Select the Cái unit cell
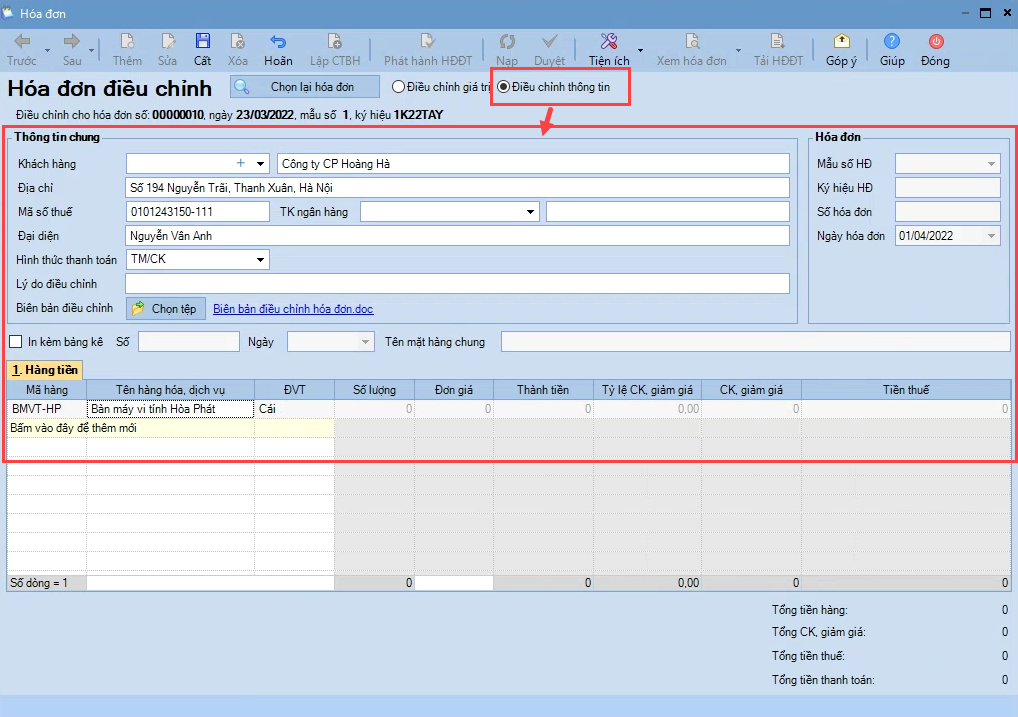Screen dimensions: 1018x717 (x=295, y=409)
